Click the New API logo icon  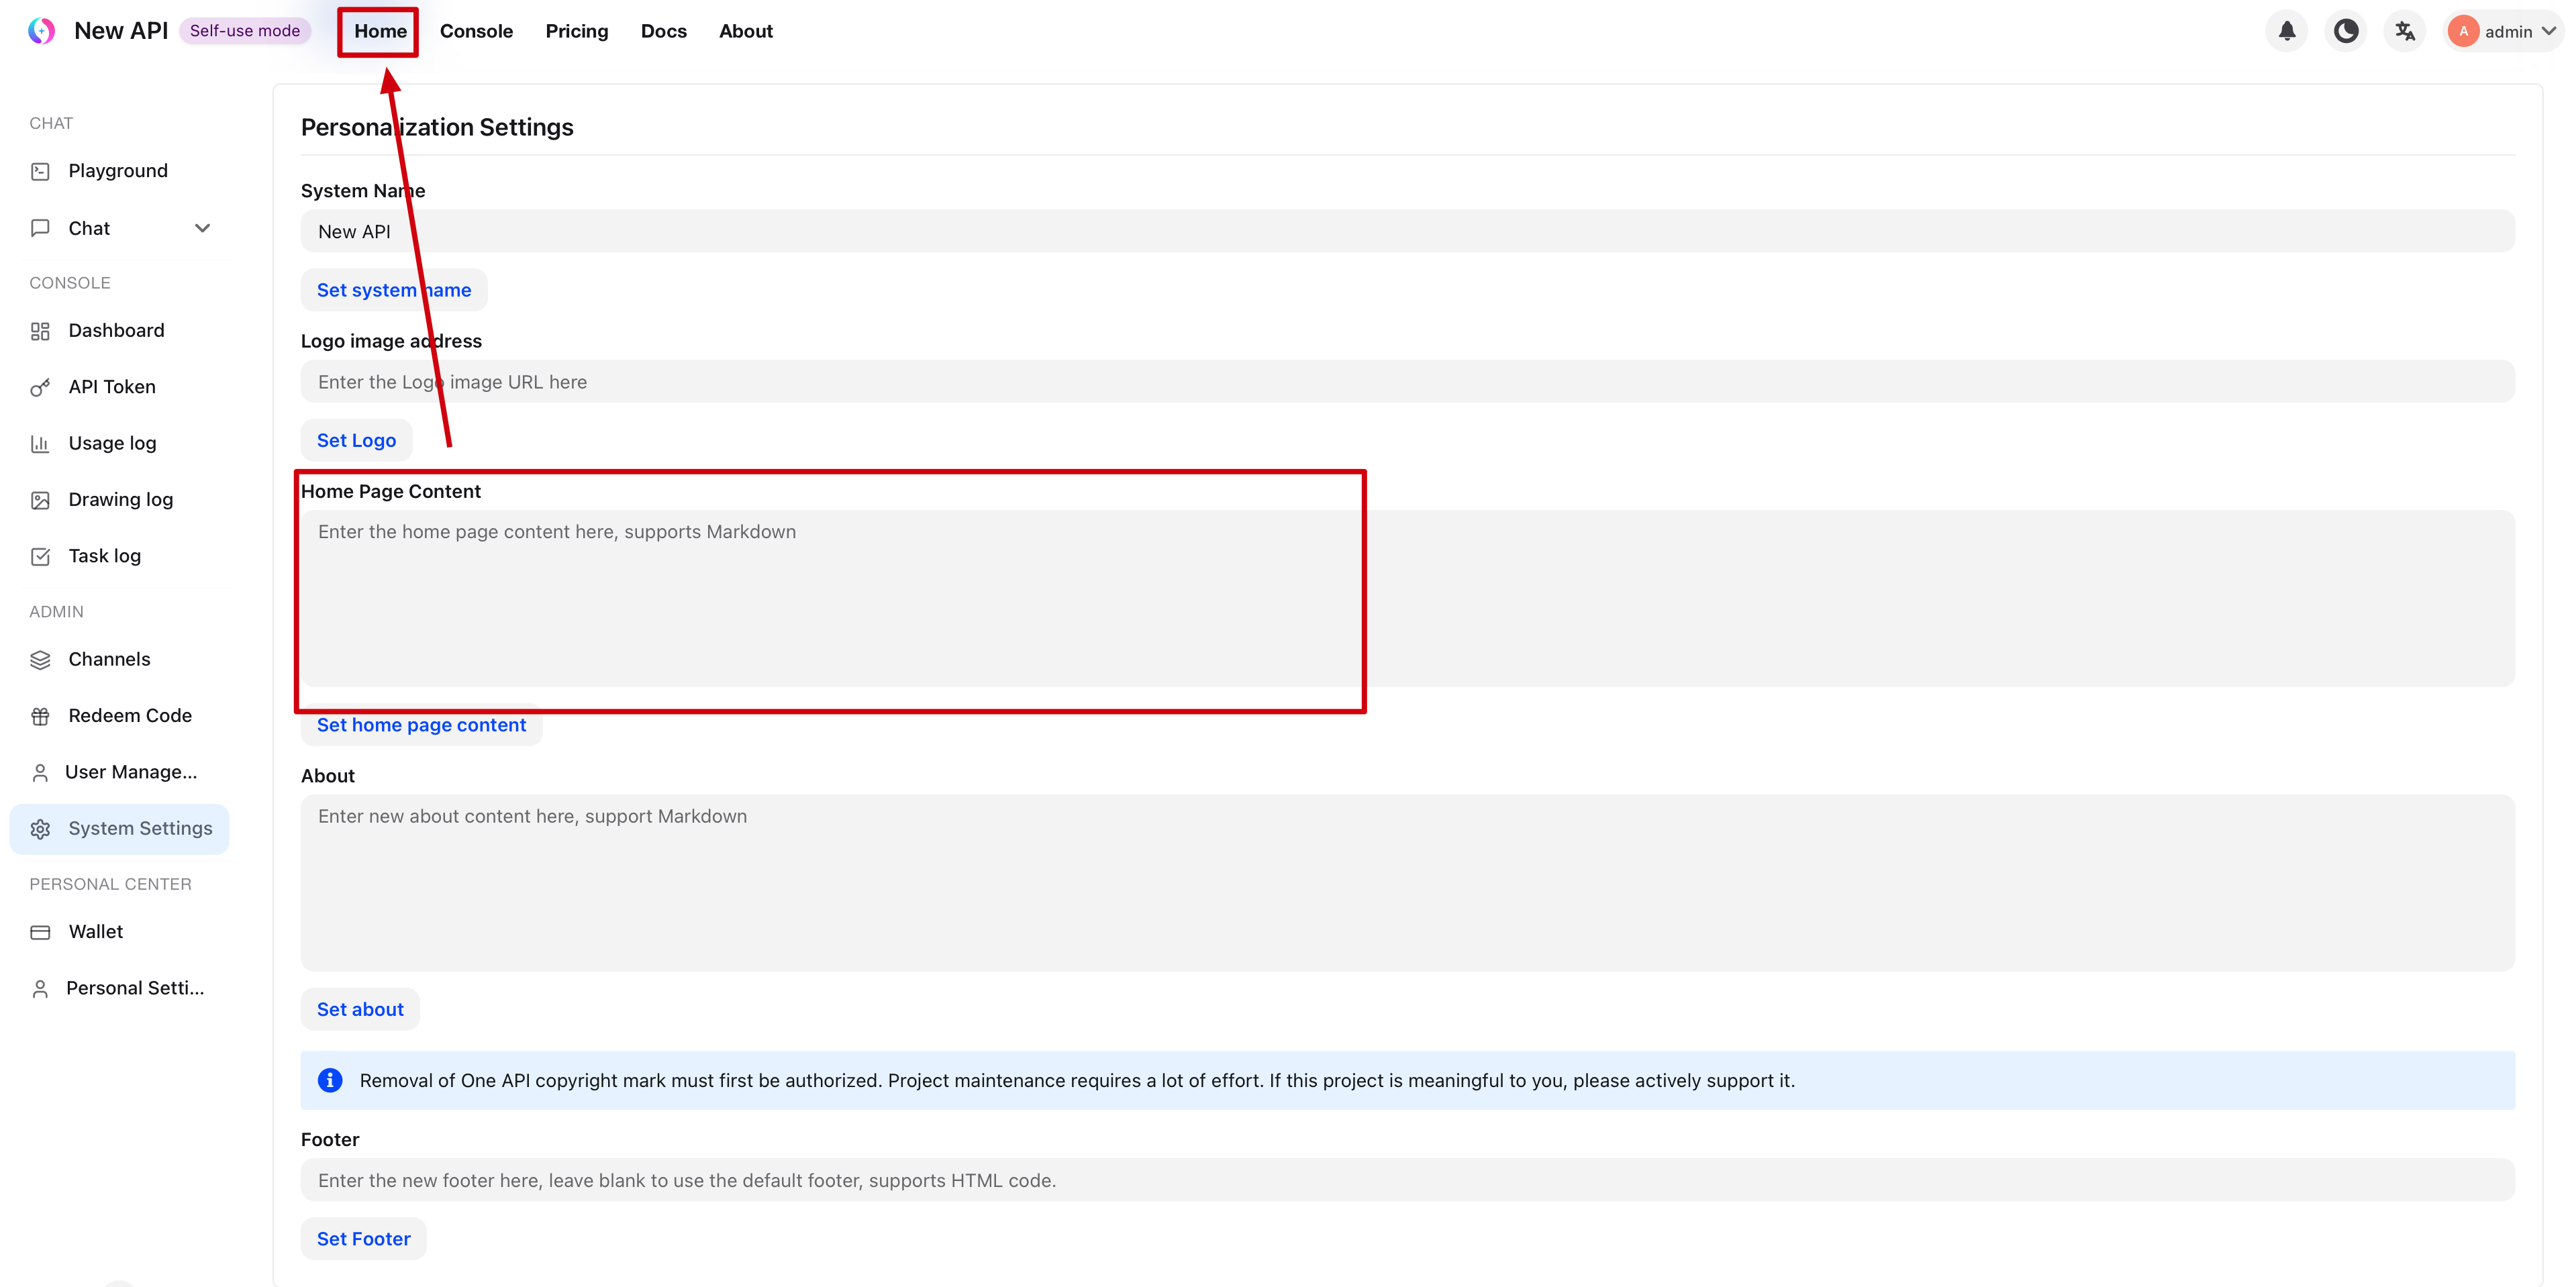point(41,31)
